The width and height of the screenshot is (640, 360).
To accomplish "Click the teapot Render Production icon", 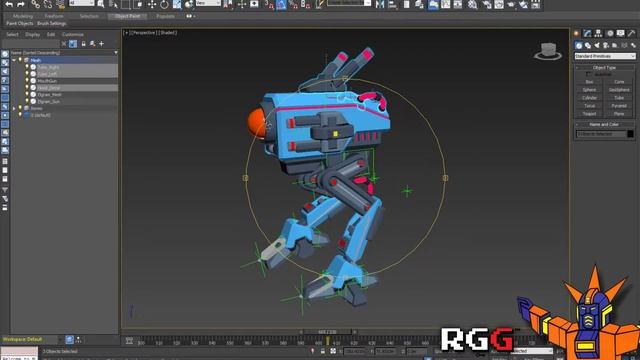I will 511,4.
